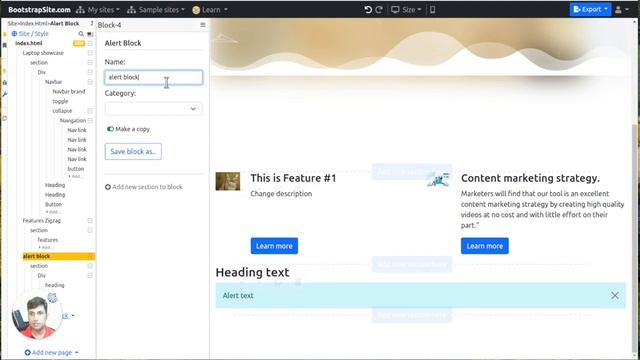Click the yellow badge next to index.html
The width and height of the screenshot is (640, 360).
click(79, 43)
